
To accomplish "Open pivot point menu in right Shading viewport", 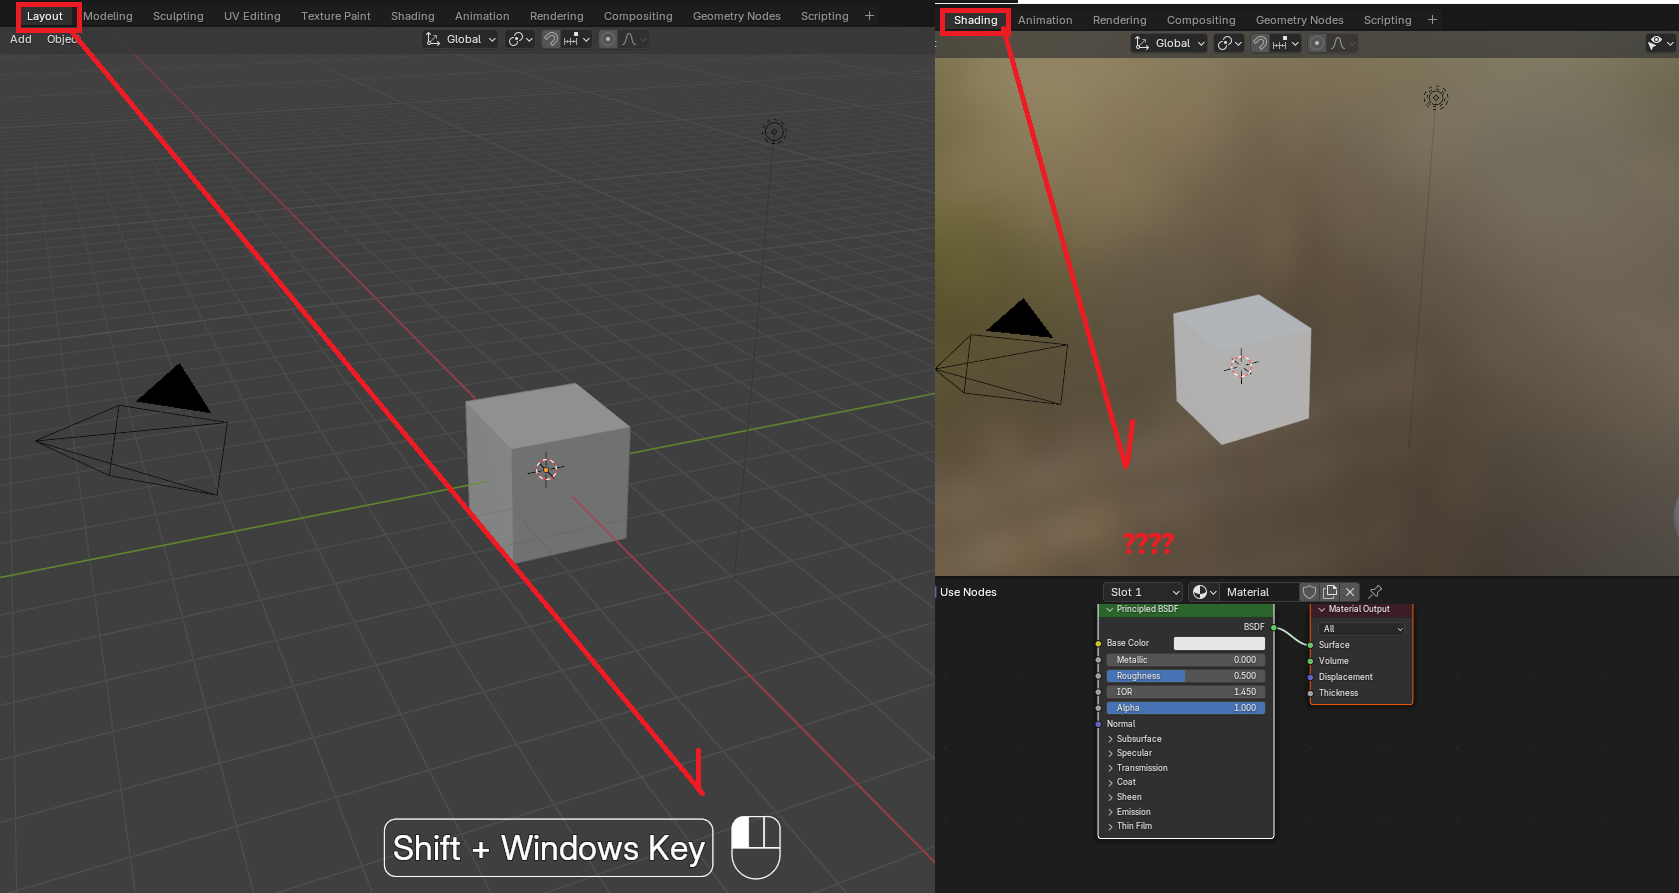I will 1229,43.
